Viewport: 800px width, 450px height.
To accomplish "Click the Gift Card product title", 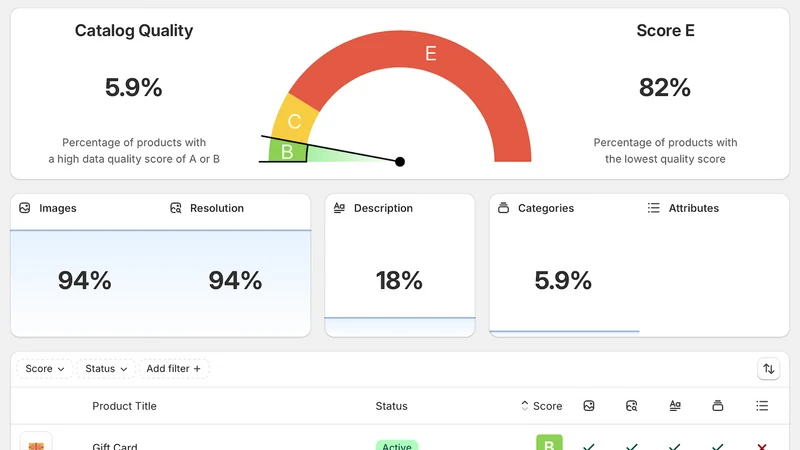I will click(115, 446).
